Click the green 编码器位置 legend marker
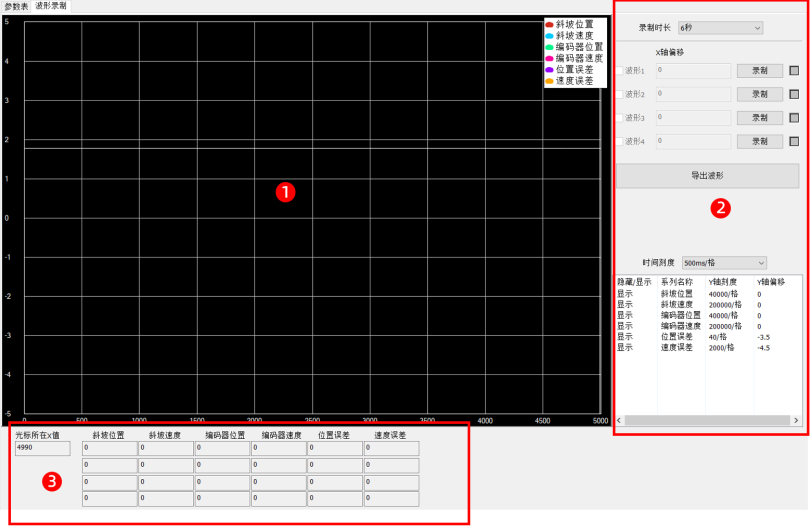 click(549, 47)
